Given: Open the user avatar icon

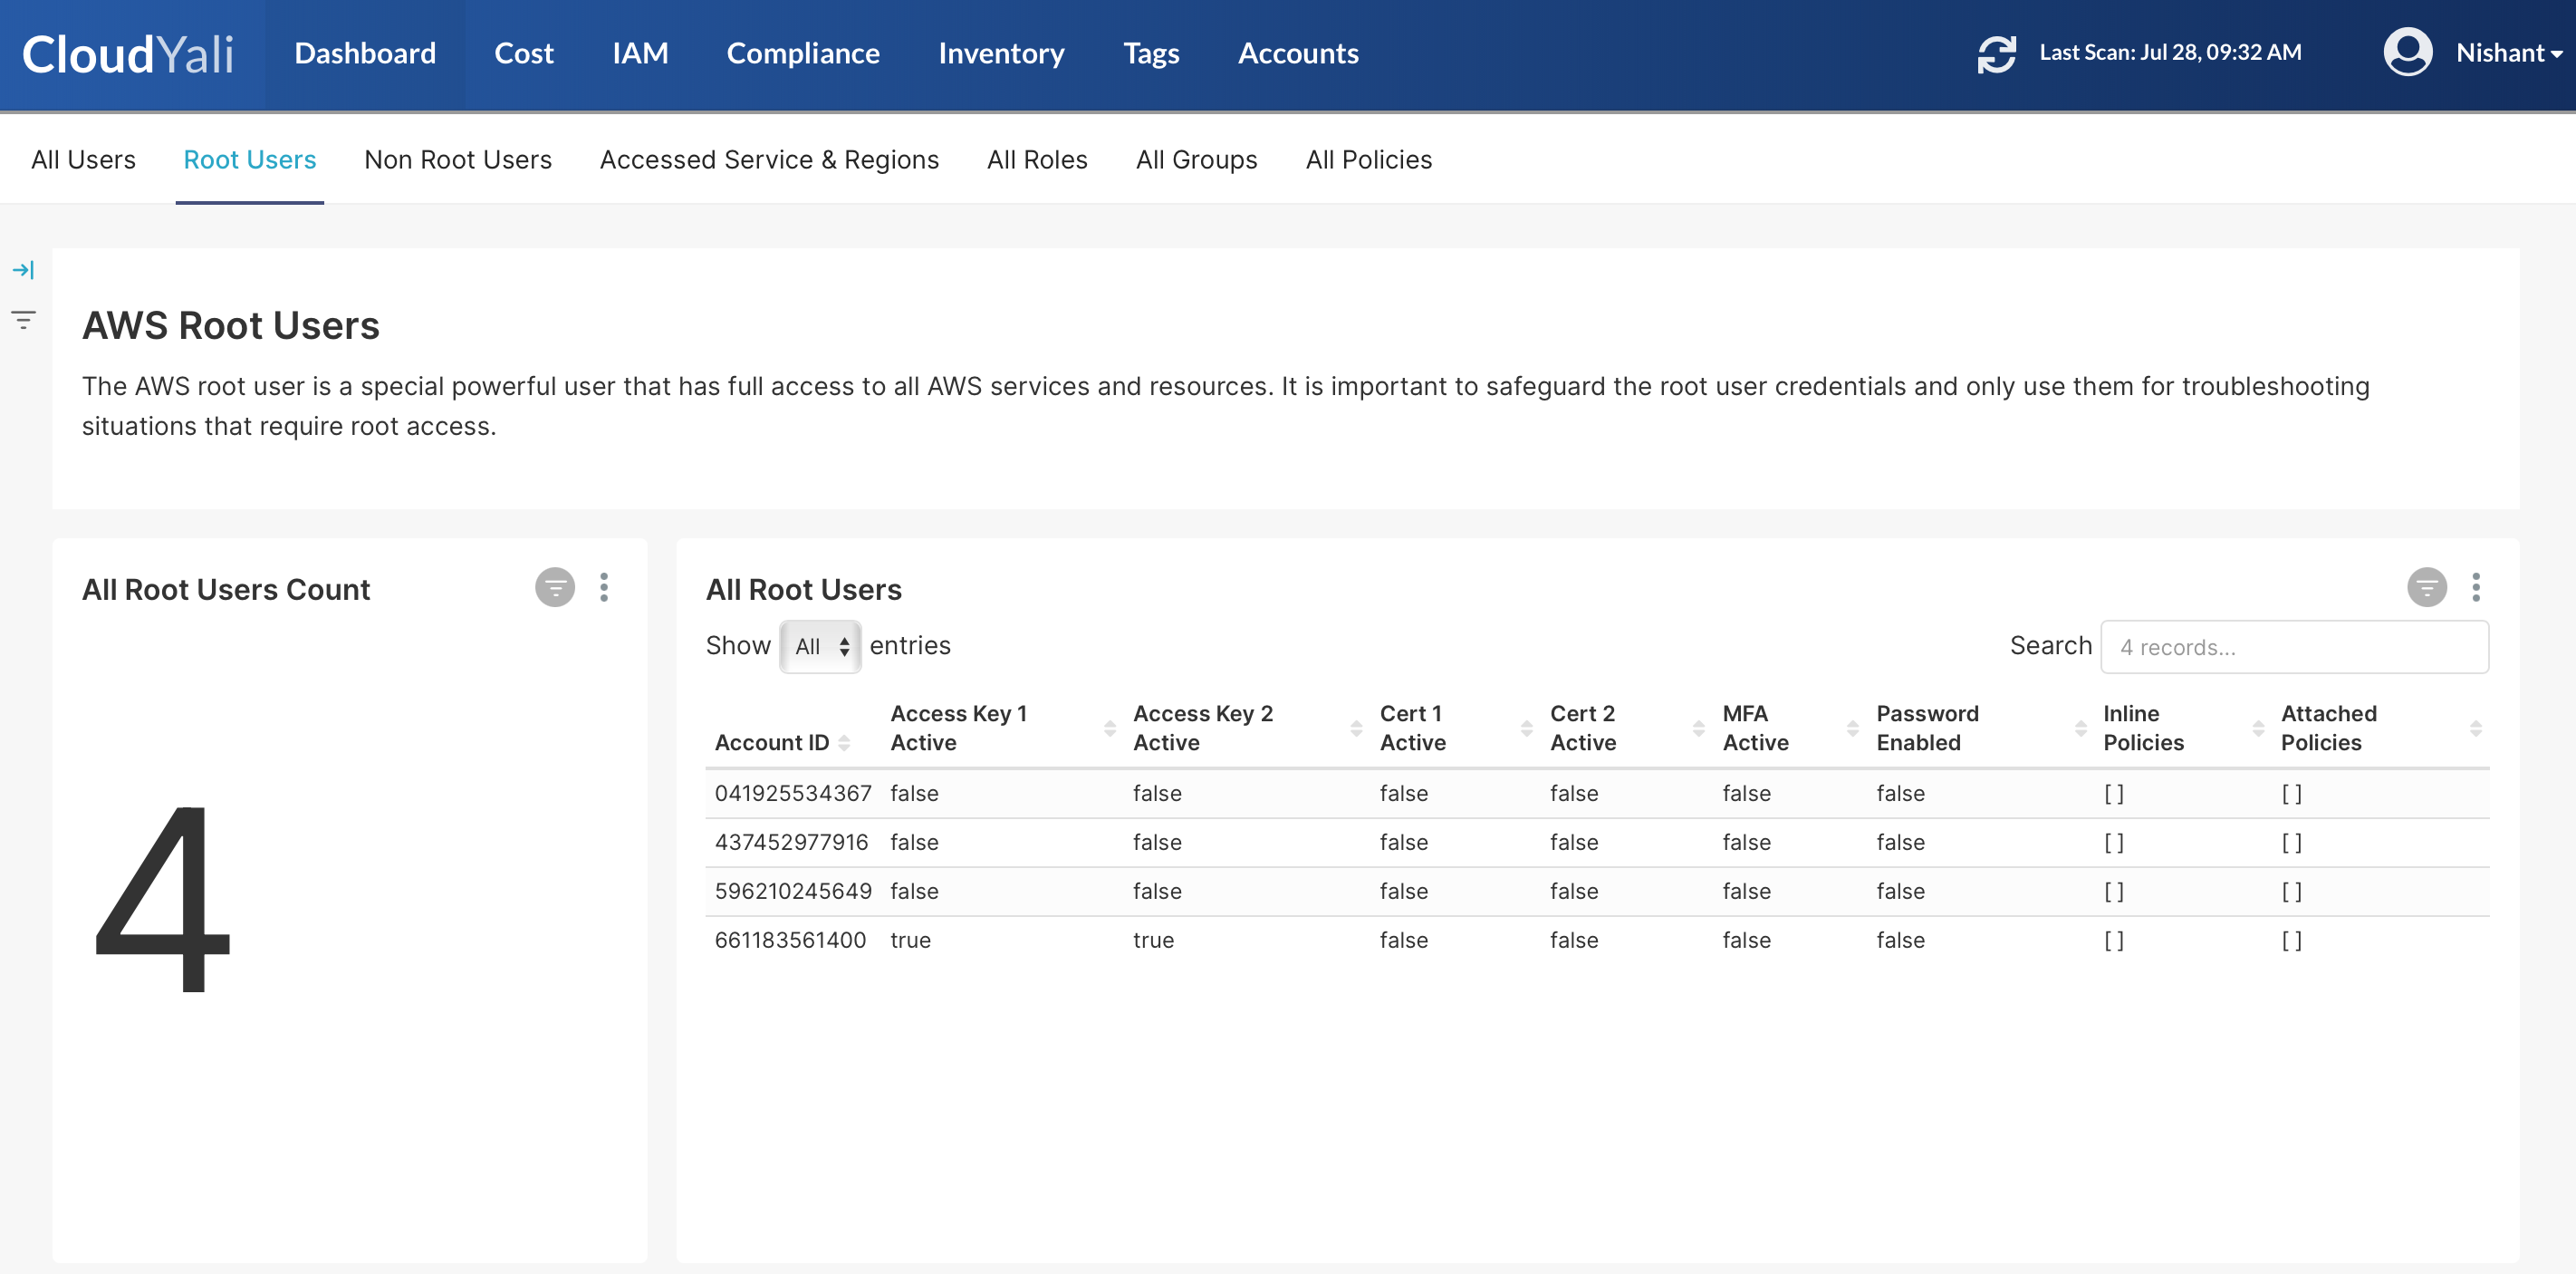Looking at the screenshot, I should (2408, 53).
